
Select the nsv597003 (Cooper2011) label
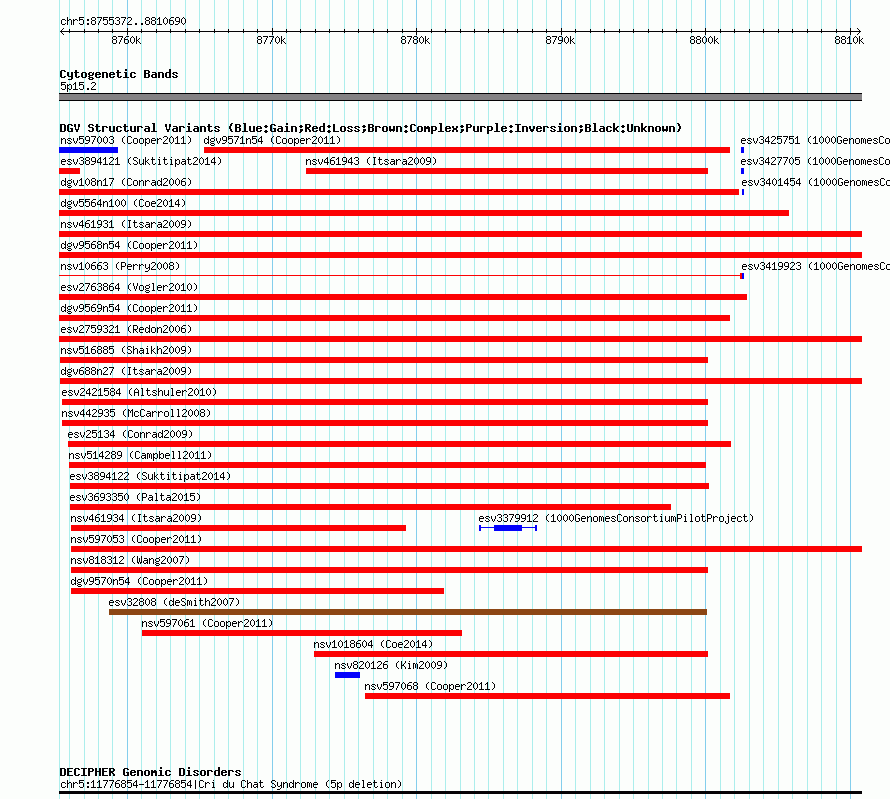tap(126, 140)
